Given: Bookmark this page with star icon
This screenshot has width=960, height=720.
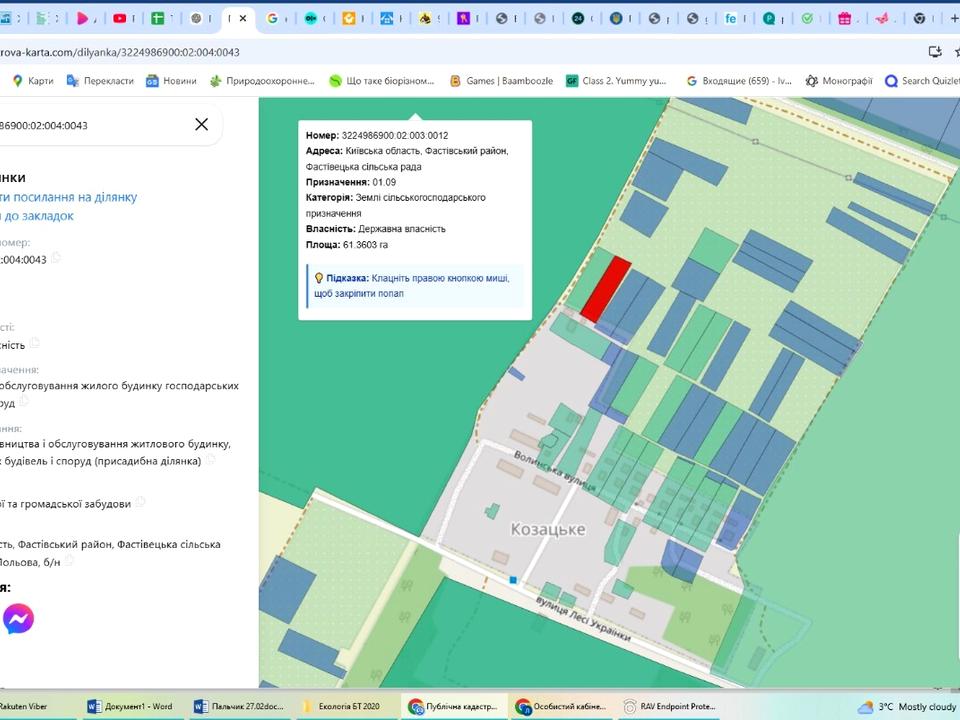Looking at the screenshot, I should 955,52.
